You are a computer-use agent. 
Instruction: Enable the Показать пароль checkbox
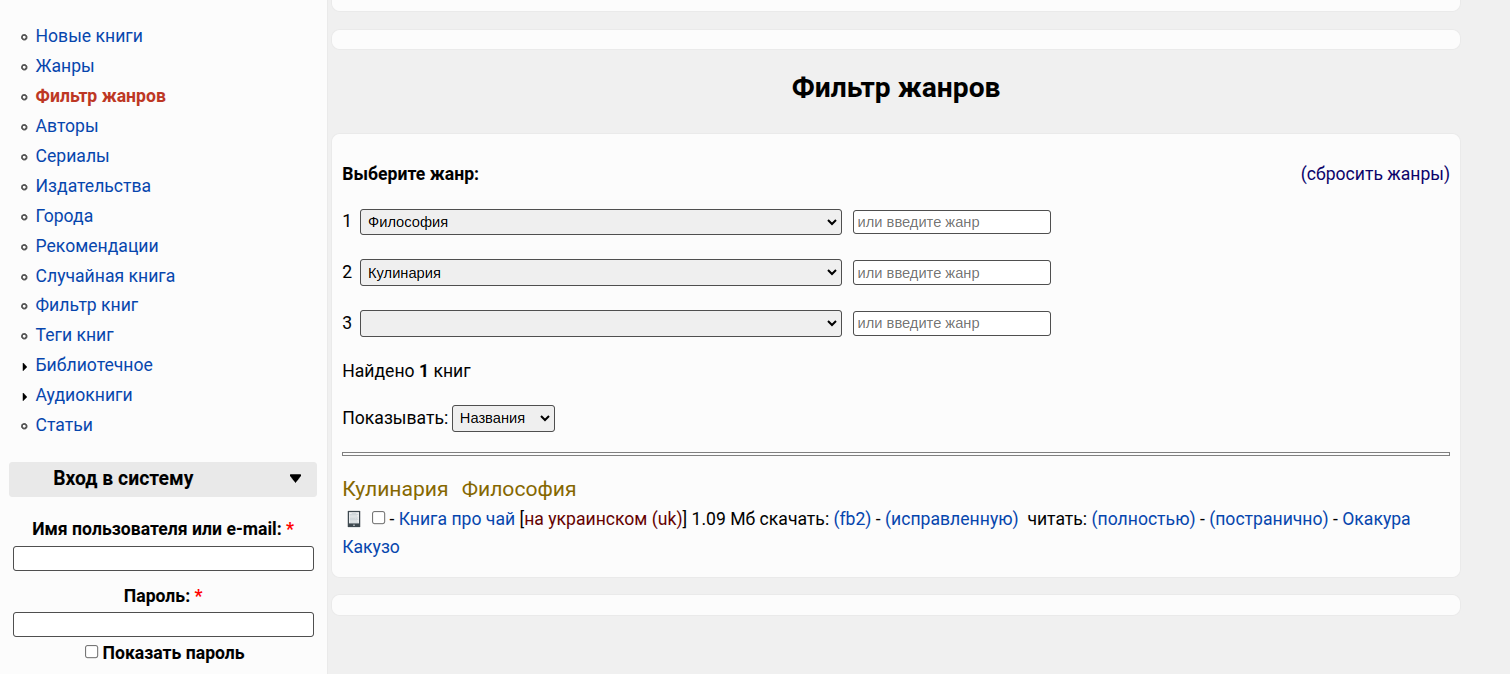(x=92, y=652)
